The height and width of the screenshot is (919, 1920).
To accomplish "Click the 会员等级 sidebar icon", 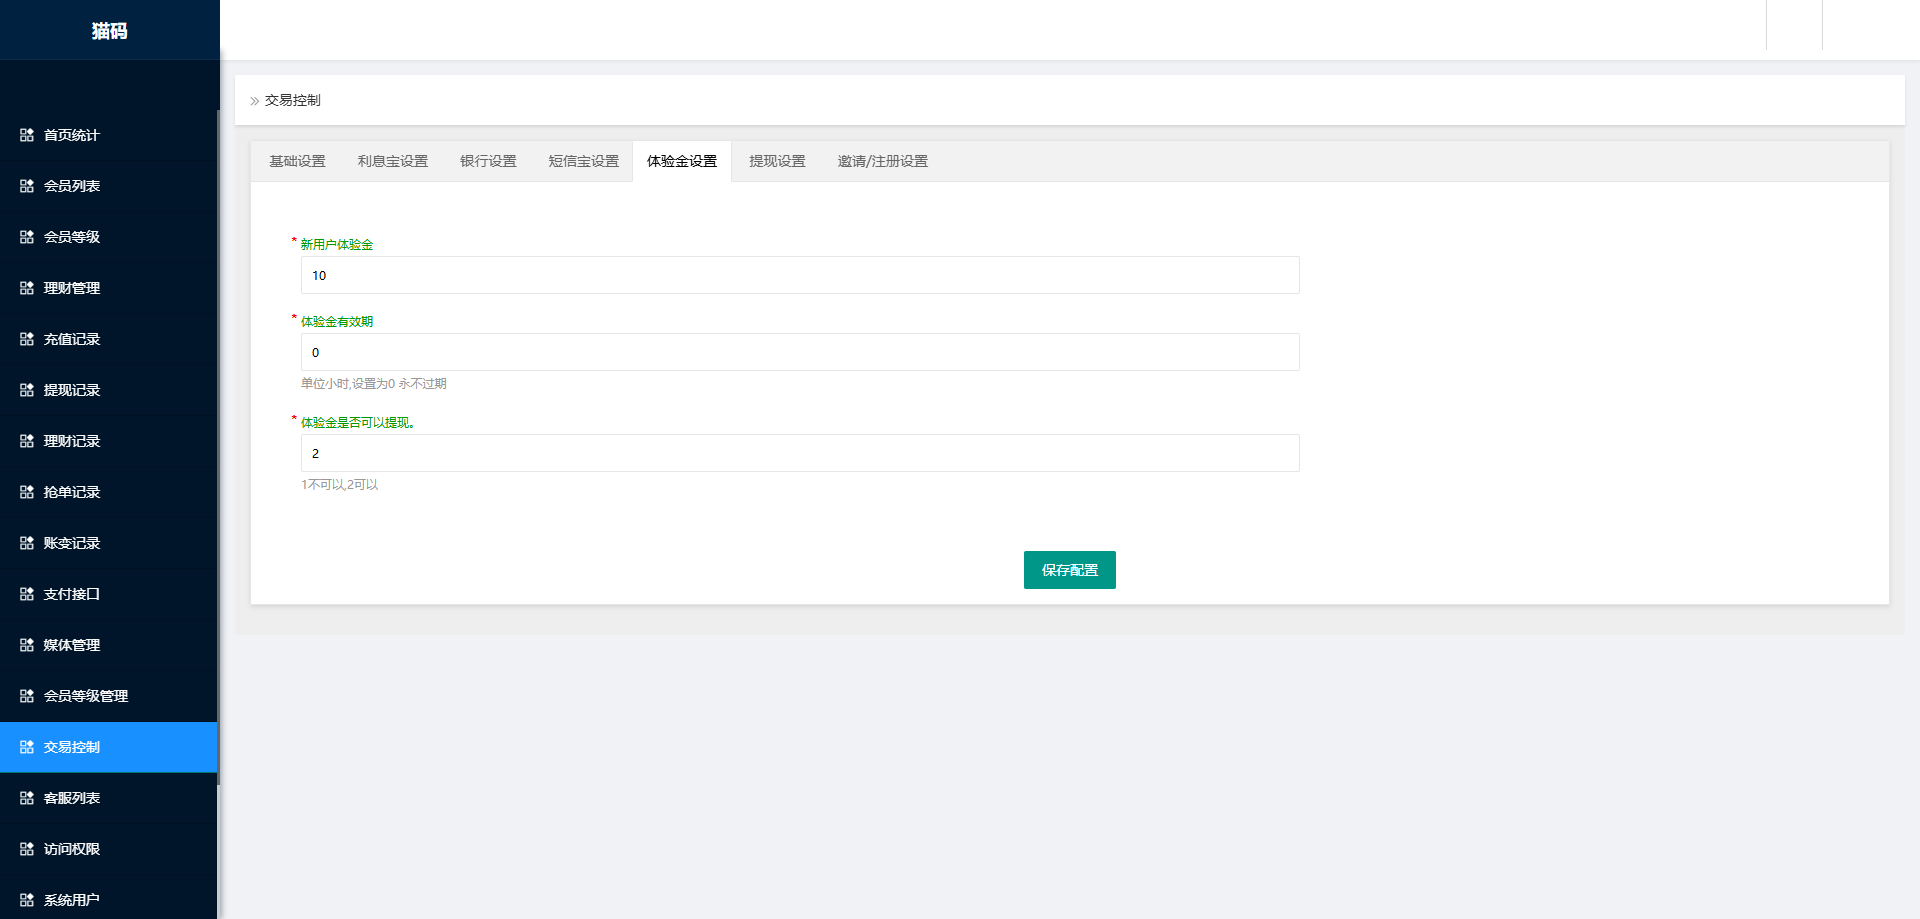I will (x=26, y=237).
